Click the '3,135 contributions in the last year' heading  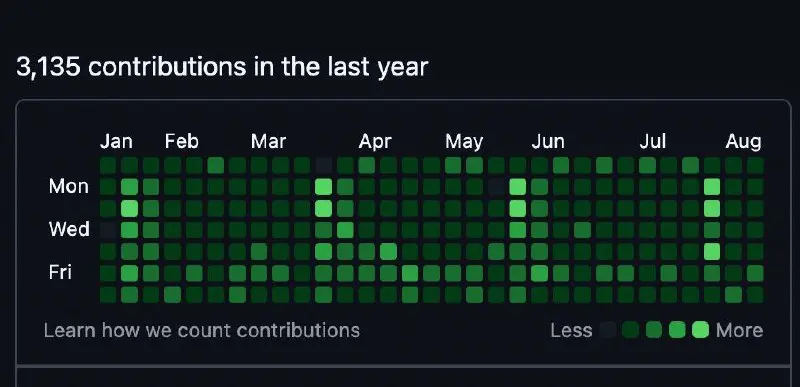click(222, 67)
